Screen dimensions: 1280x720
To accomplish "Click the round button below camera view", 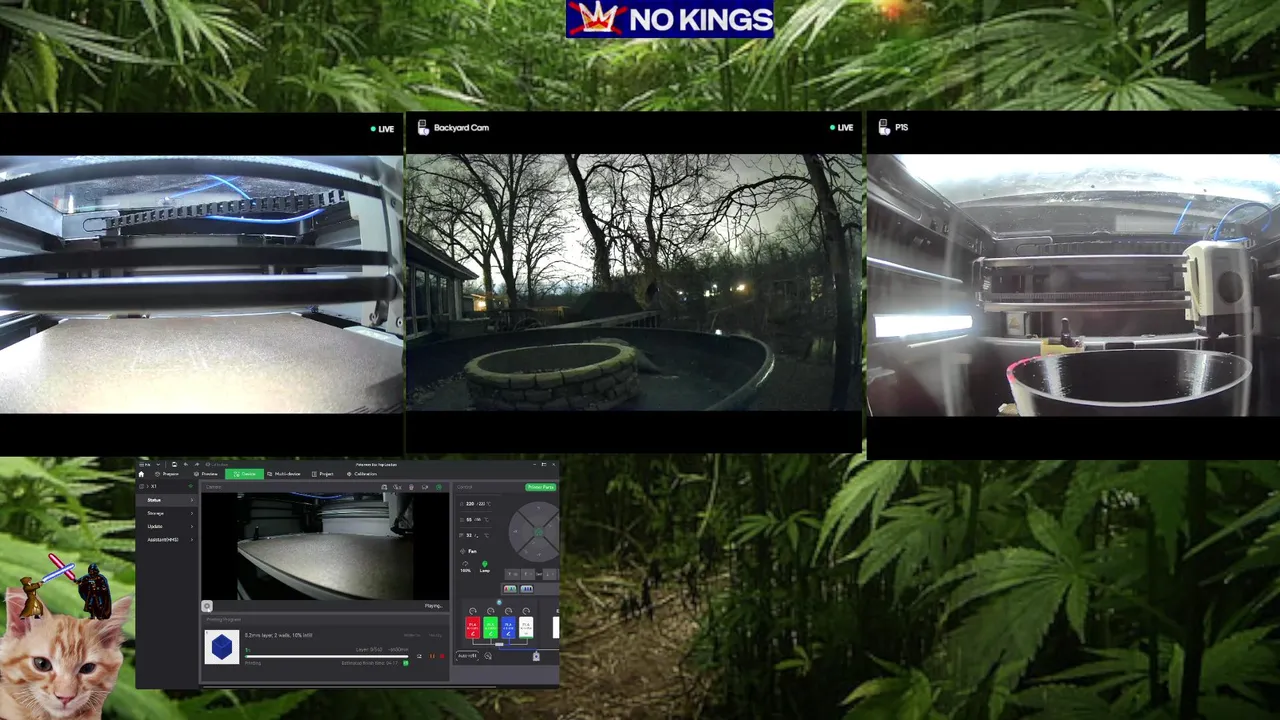I will (x=207, y=606).
